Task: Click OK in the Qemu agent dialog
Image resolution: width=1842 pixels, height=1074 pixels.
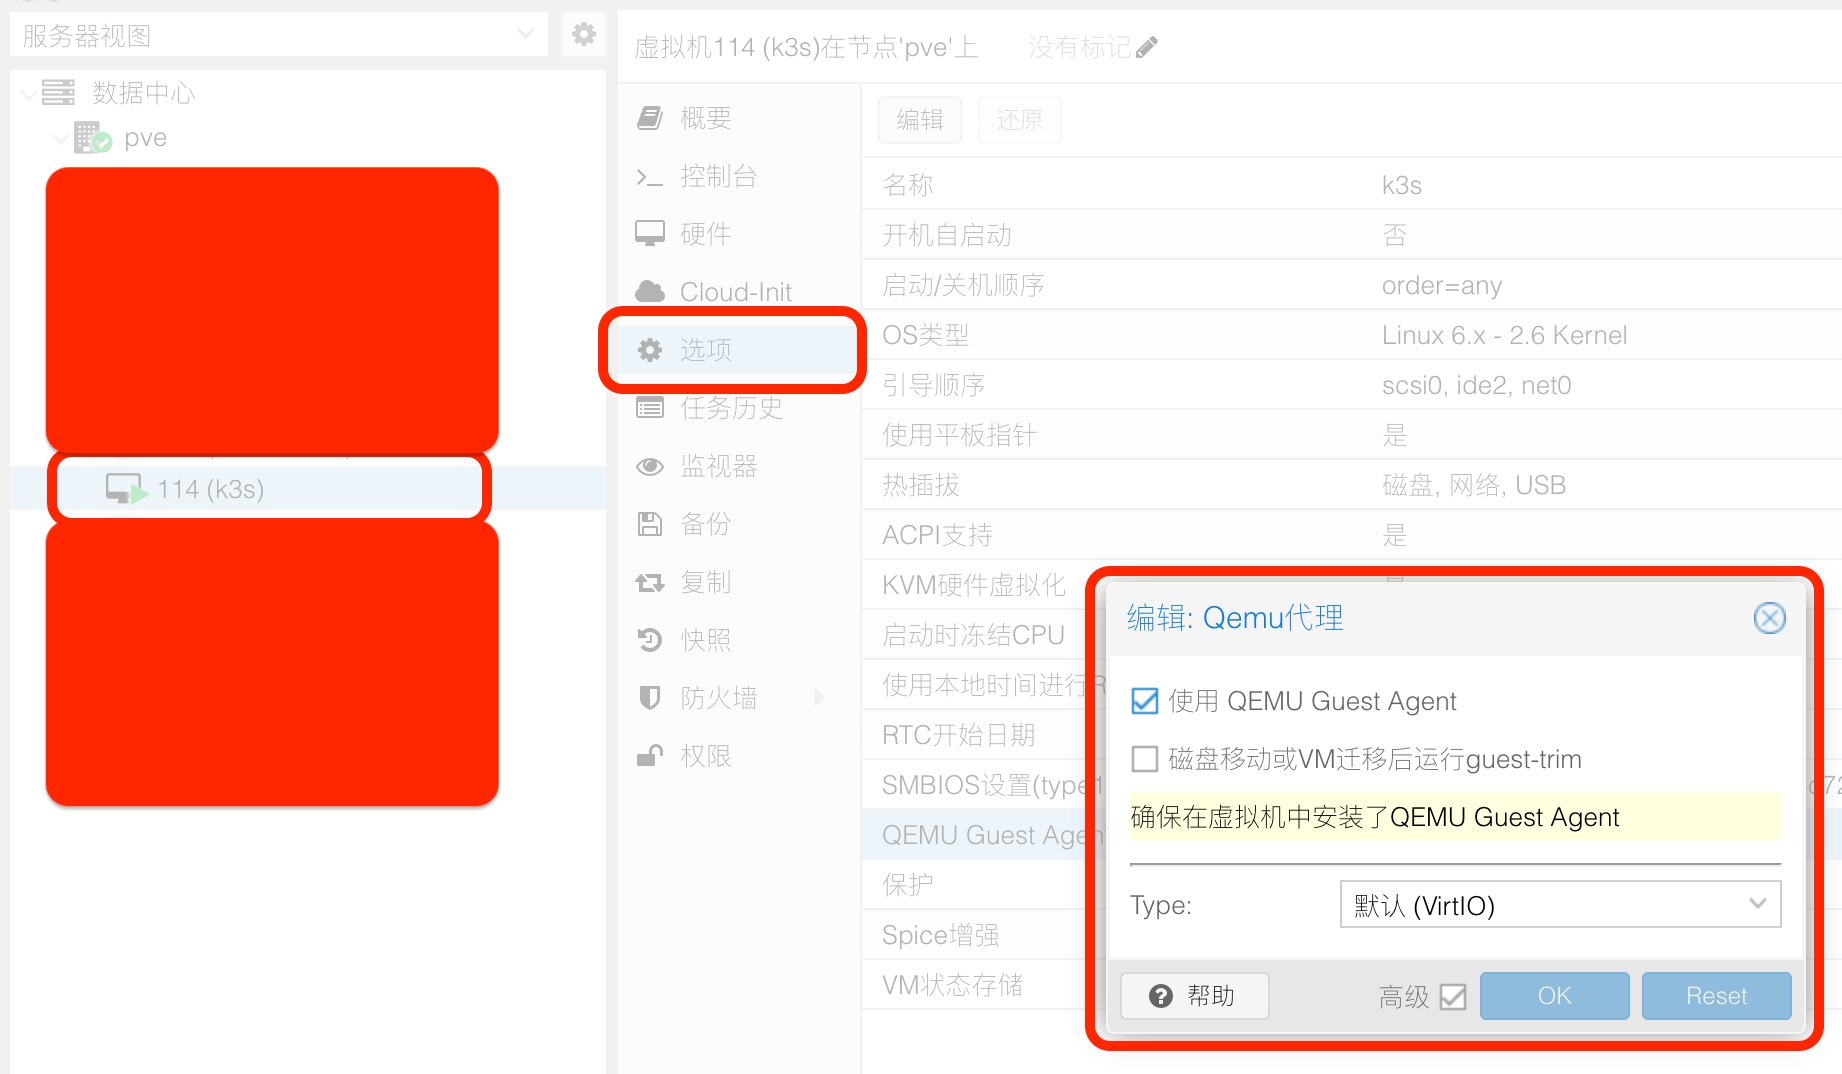Action: click(x=1554, y=996)
